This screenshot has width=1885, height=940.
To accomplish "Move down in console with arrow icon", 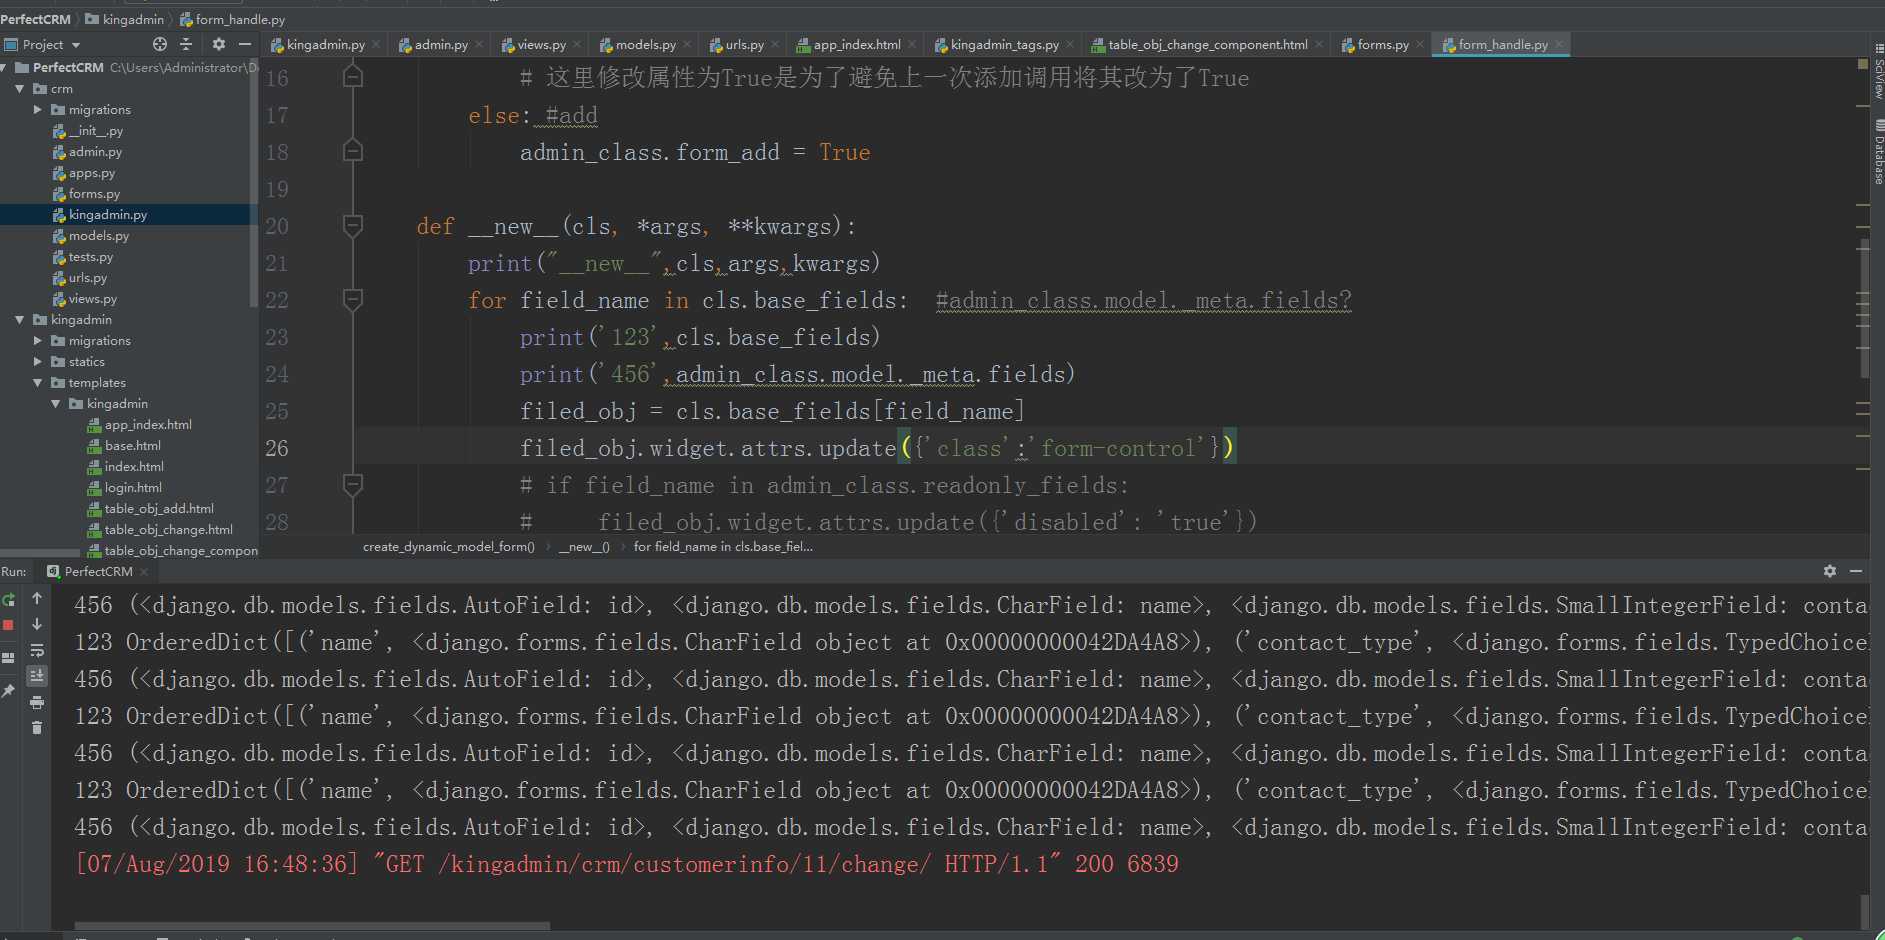I will pyautogui.click(x=37, y=624).
